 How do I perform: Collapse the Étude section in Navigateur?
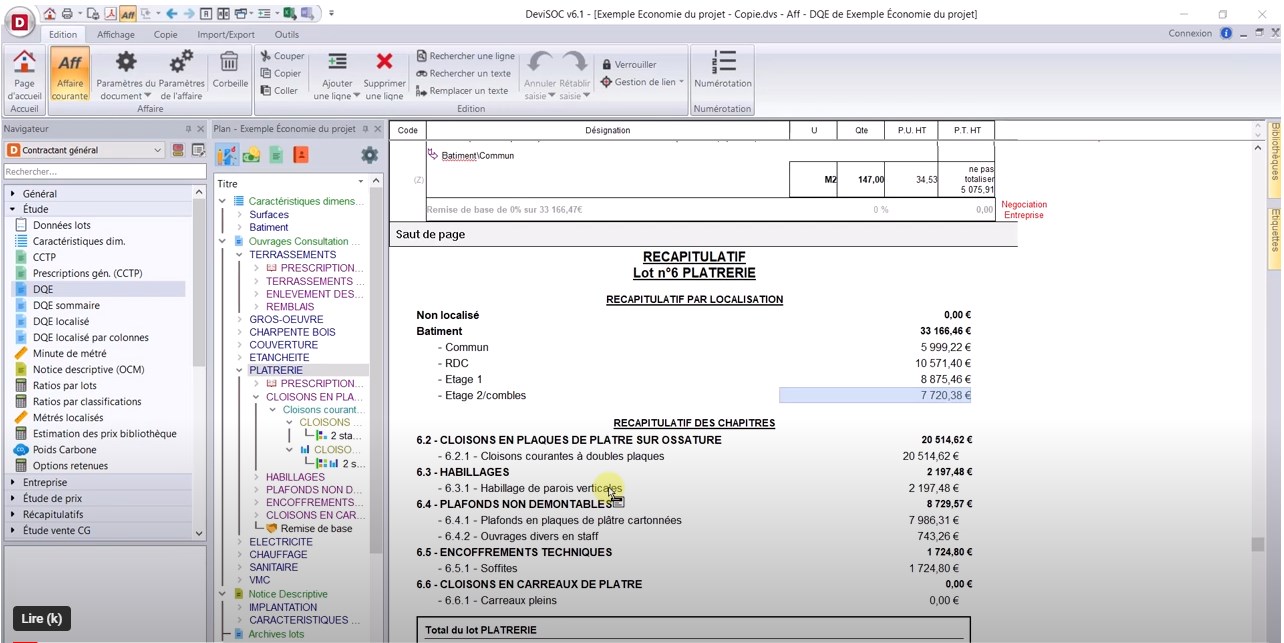[13, 210]
